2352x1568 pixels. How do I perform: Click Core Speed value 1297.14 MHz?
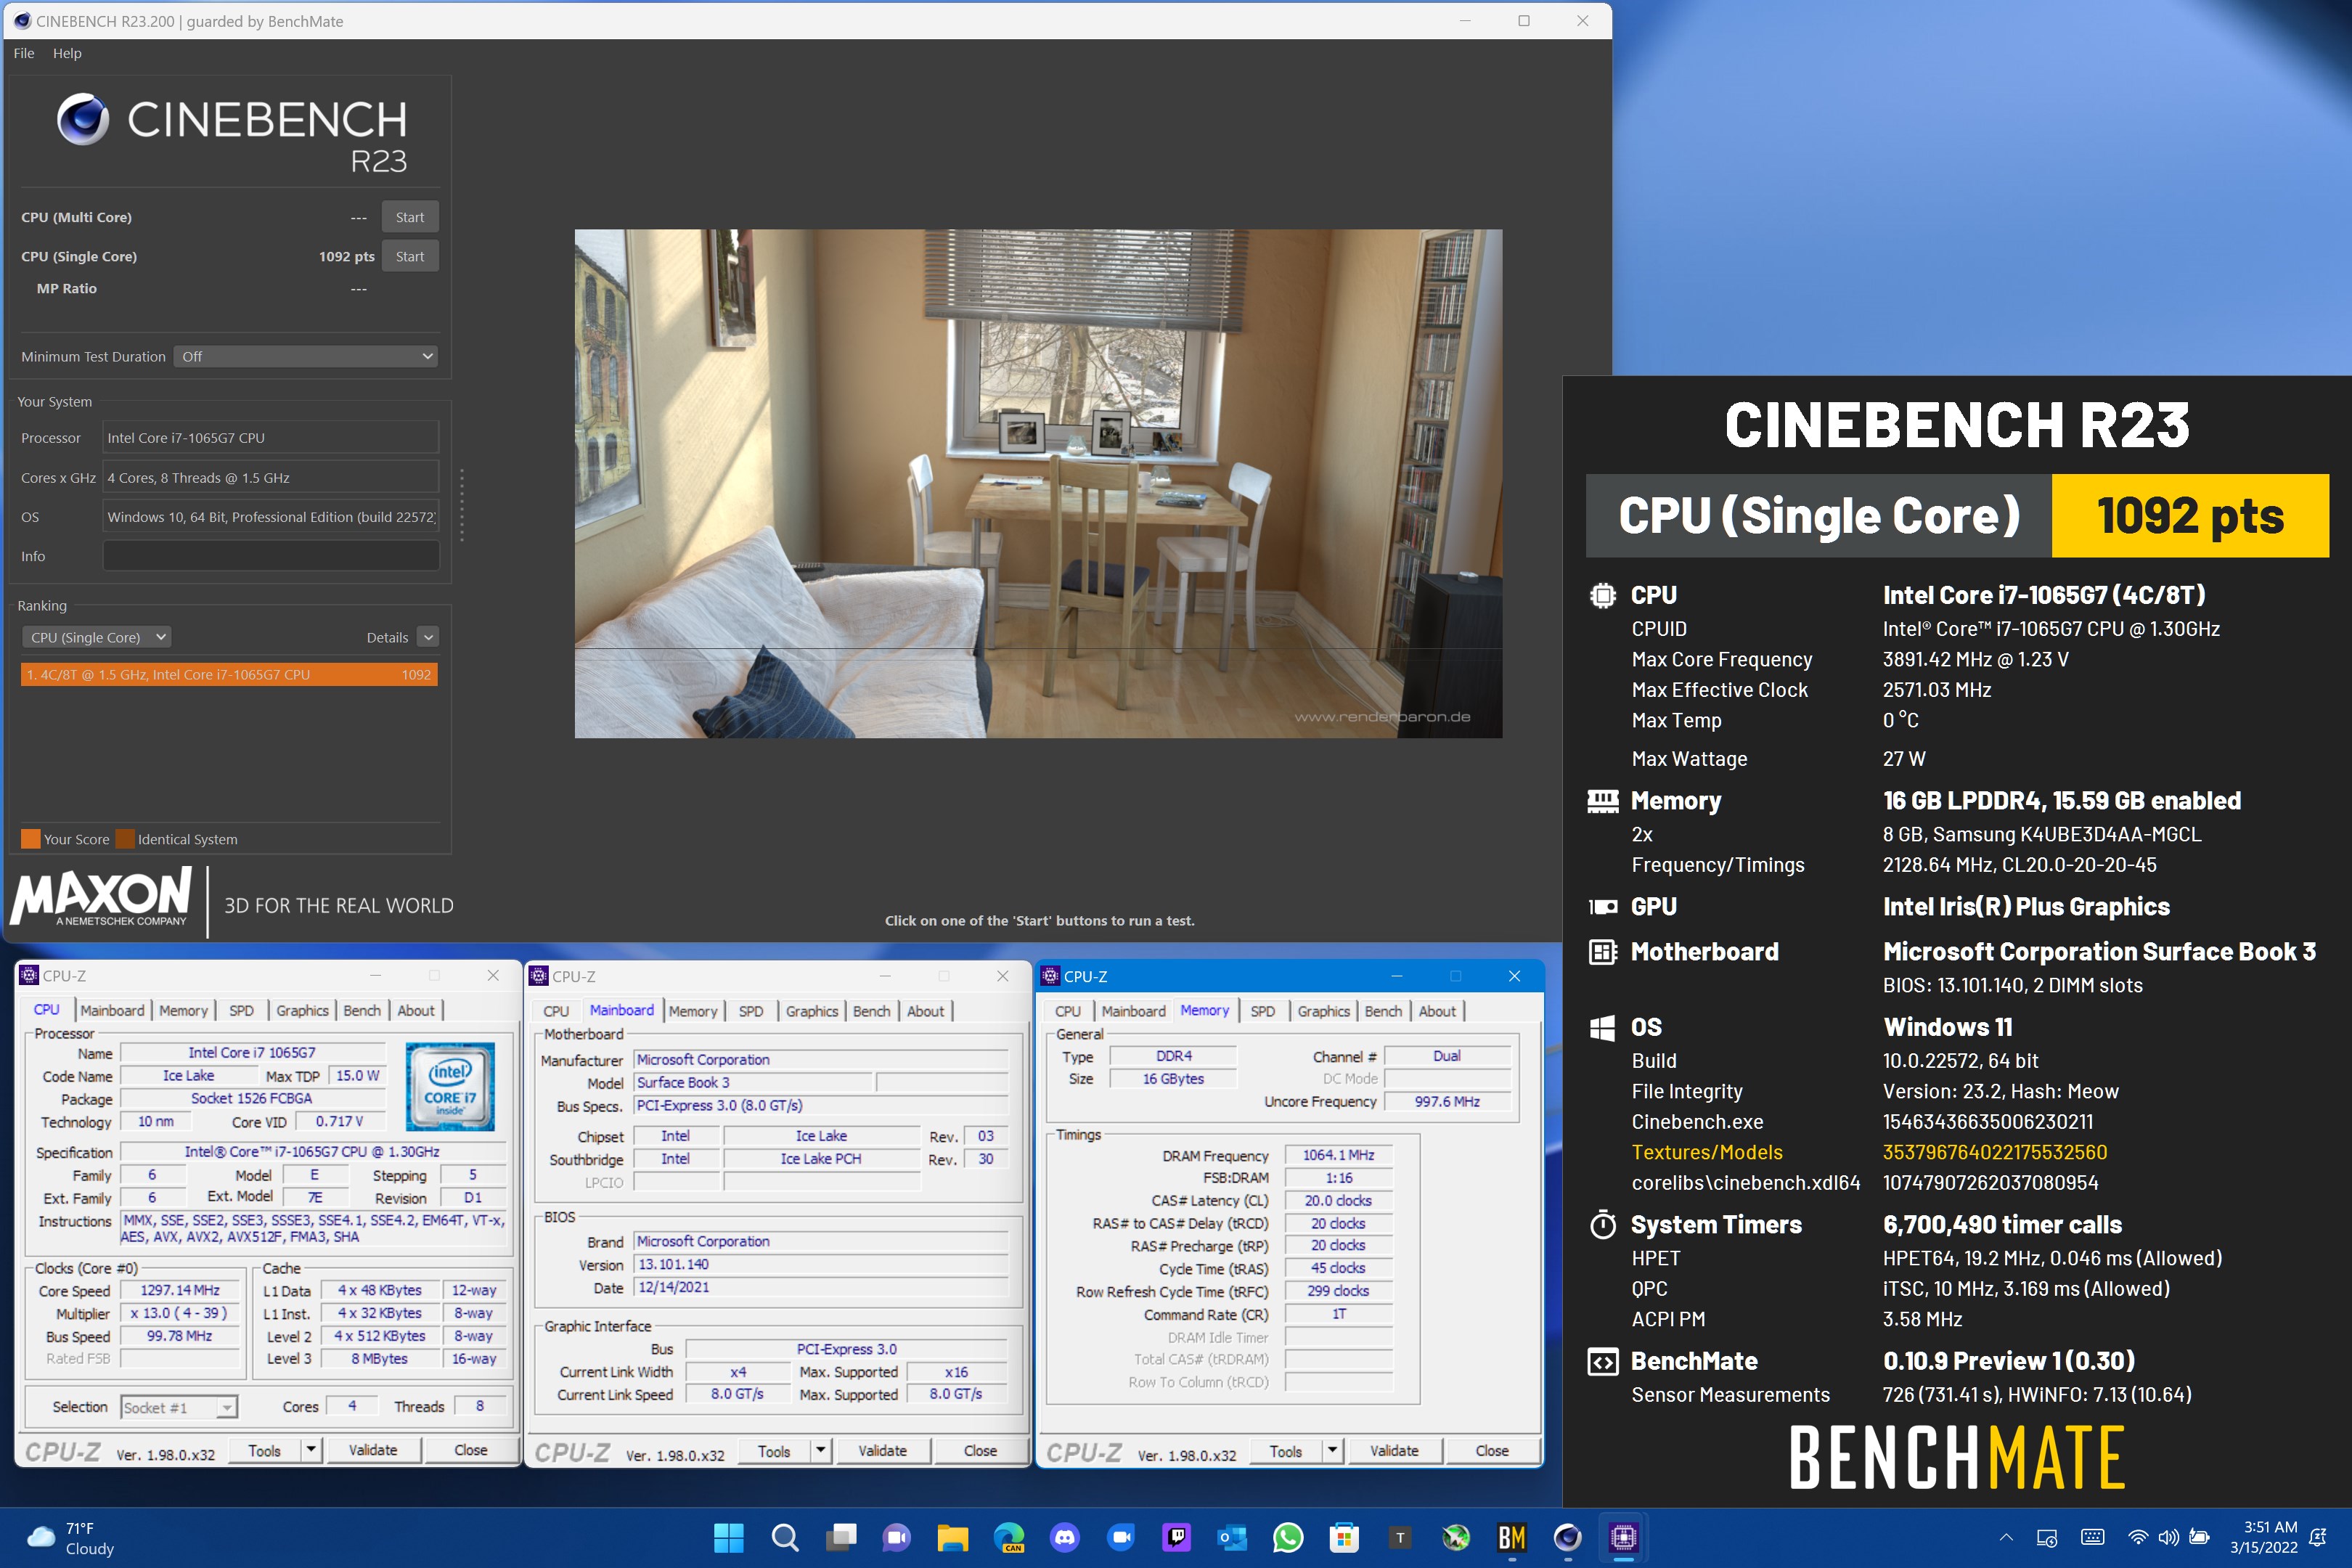(180, 1290)
